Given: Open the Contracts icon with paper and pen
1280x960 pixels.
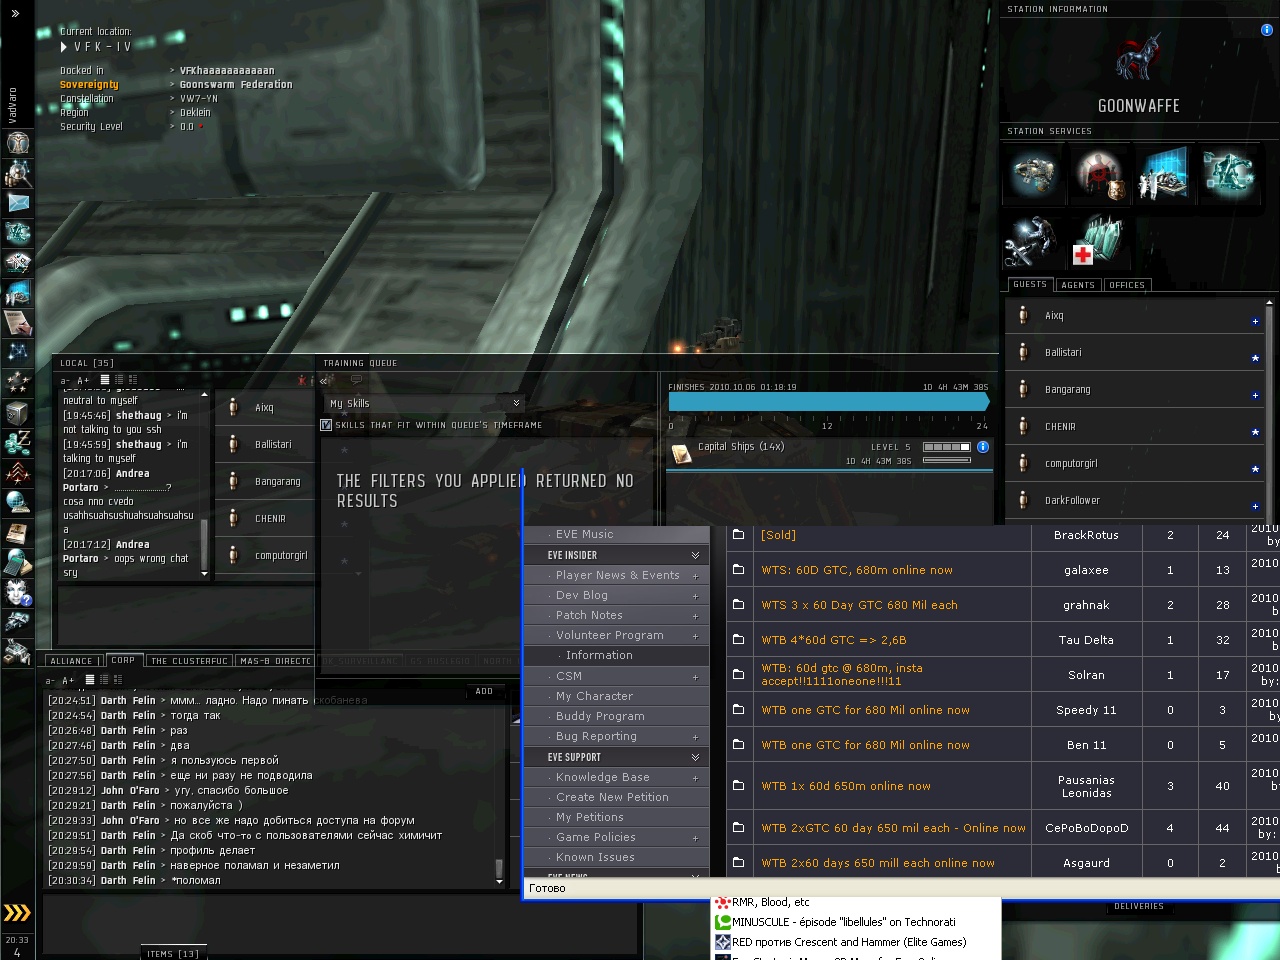Looking at the screenshot, I should pyautogui.click(x=17, y=323).
